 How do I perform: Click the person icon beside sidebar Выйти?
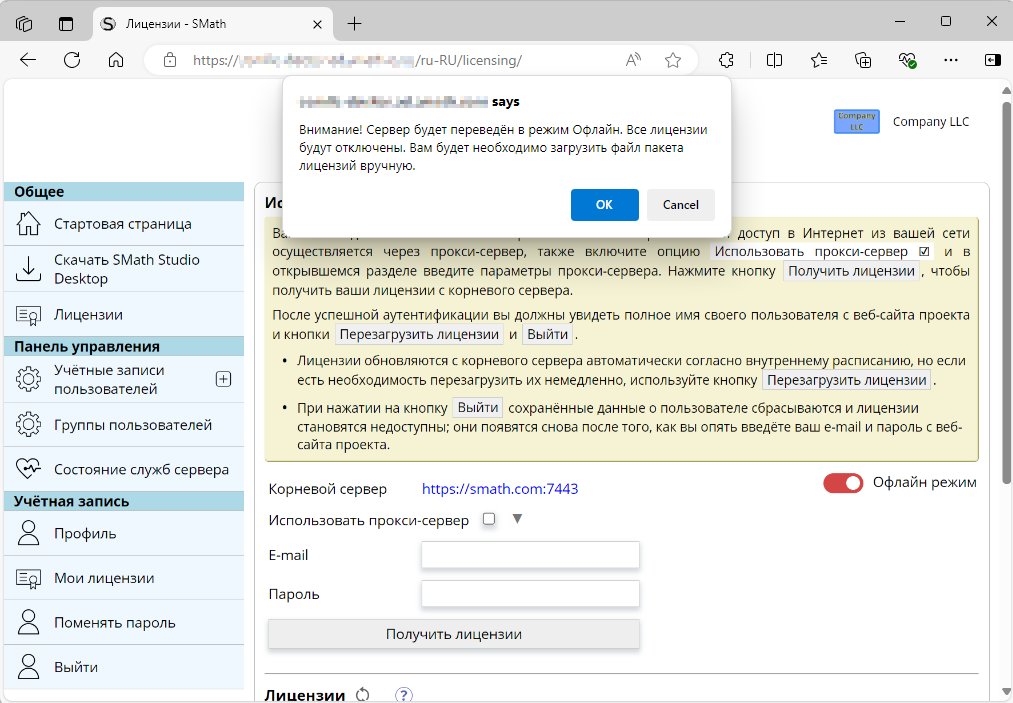28,667
